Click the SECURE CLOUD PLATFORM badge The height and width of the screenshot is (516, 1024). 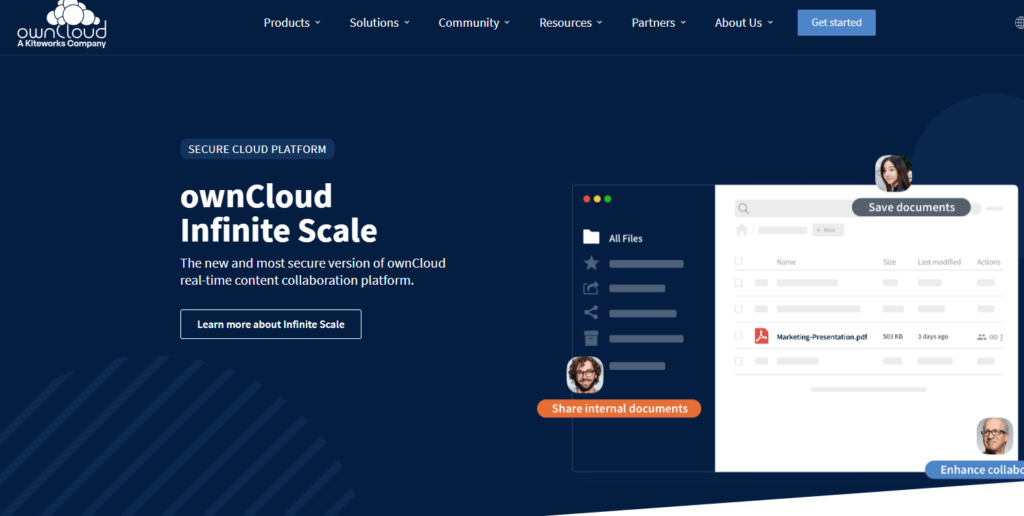[257, 149]
